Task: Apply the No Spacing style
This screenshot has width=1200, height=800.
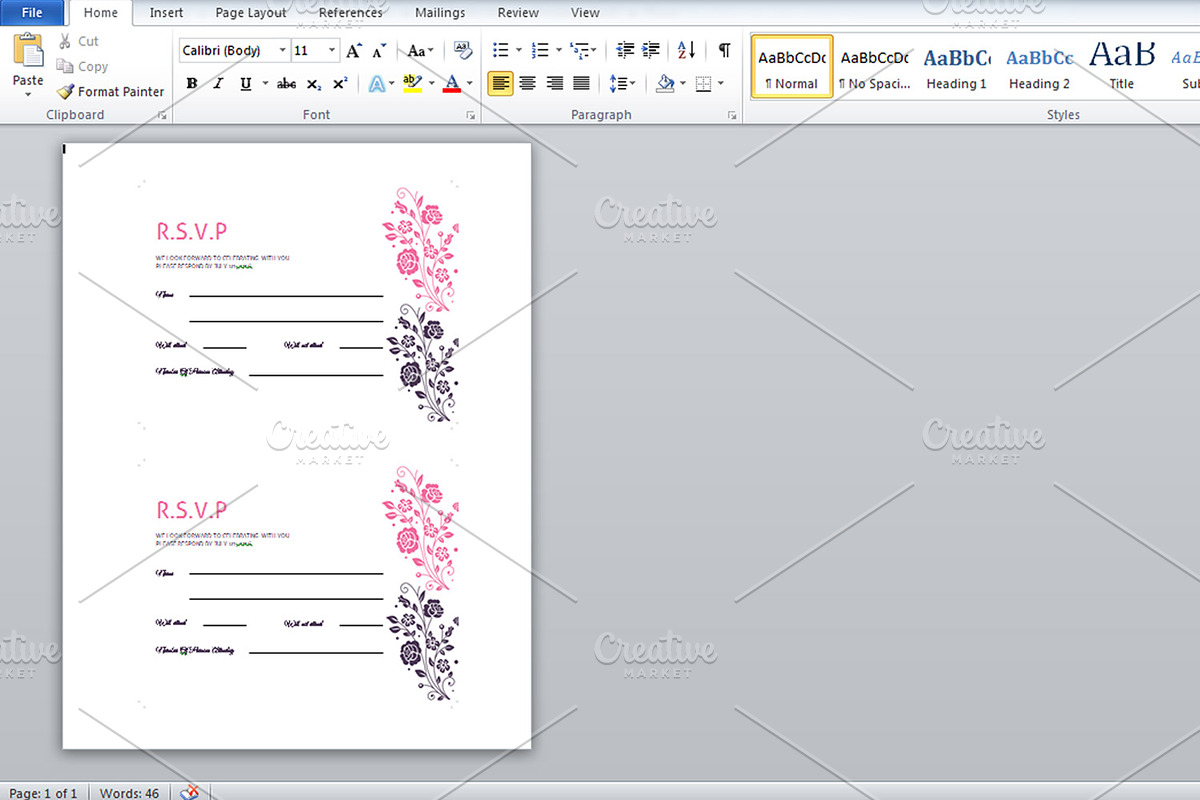Action: click(x=874, y=66)
